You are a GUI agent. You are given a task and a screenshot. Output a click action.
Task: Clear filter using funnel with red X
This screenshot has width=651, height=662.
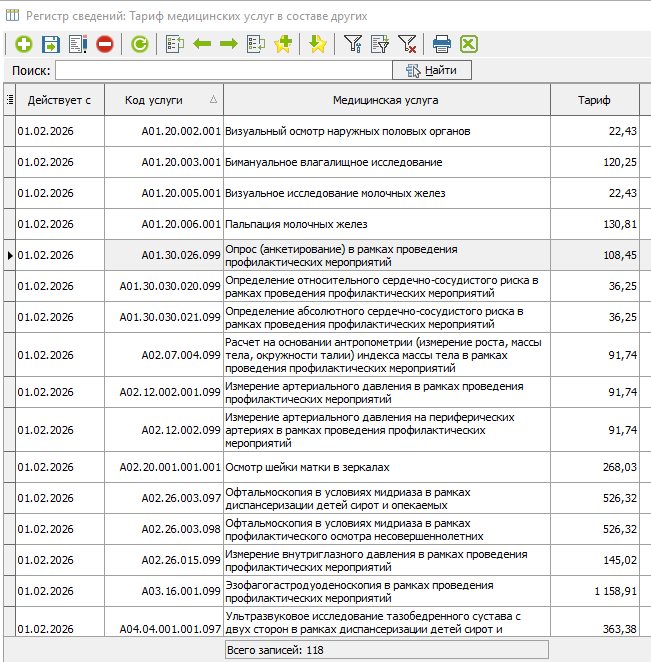click(x=407, y=44)
